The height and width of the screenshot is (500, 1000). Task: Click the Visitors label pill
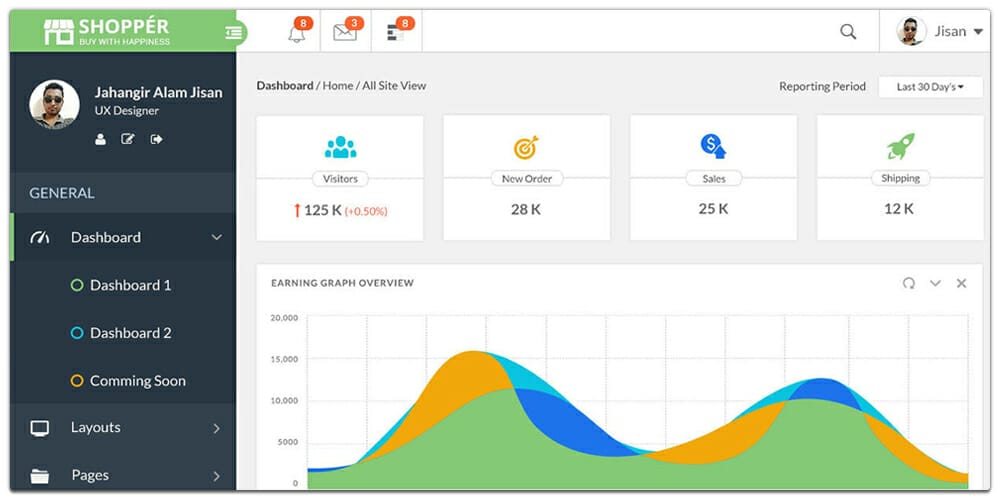pos(340,179)
